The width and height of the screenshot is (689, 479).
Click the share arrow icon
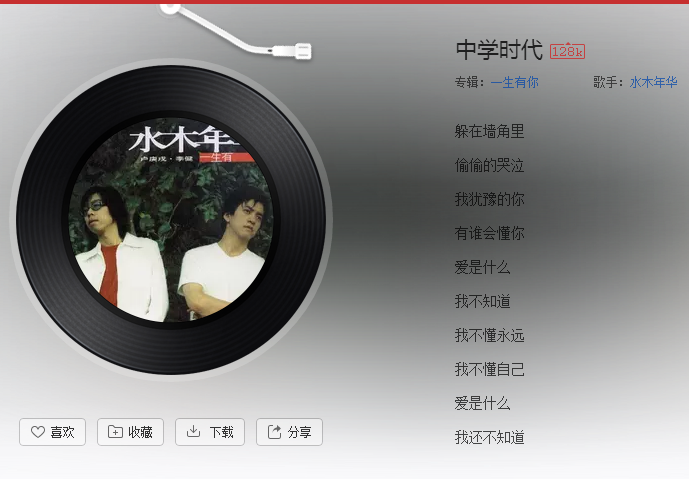275,432
